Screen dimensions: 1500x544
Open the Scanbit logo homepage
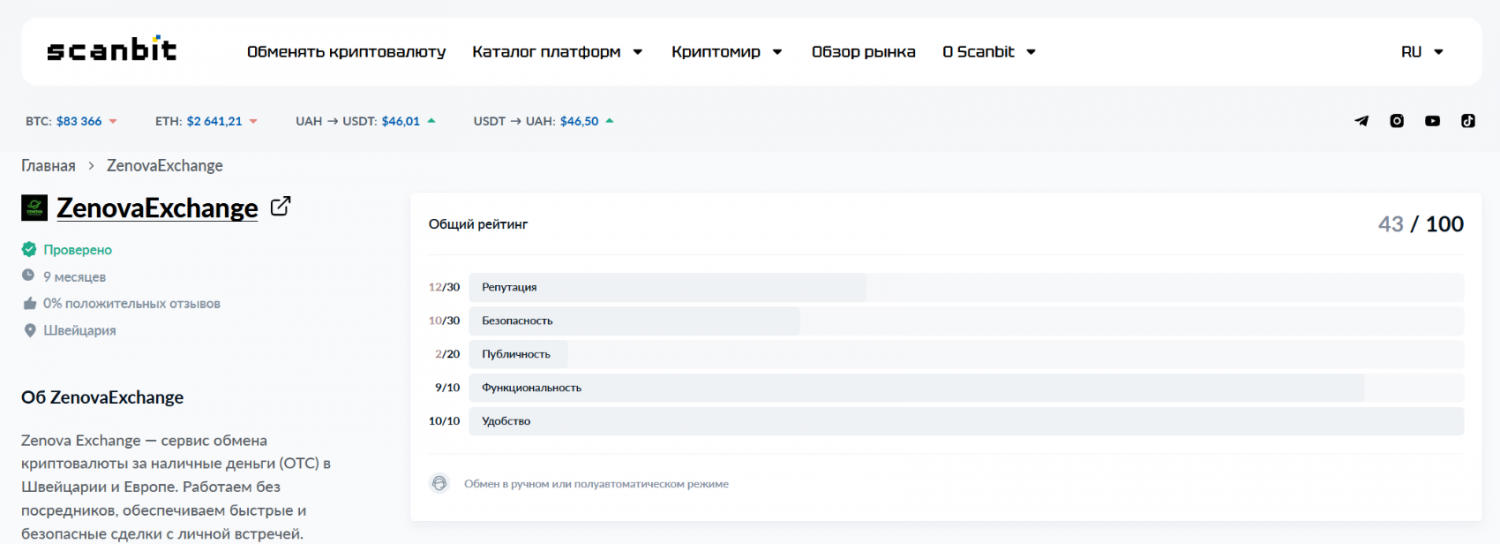pos(111,50)
